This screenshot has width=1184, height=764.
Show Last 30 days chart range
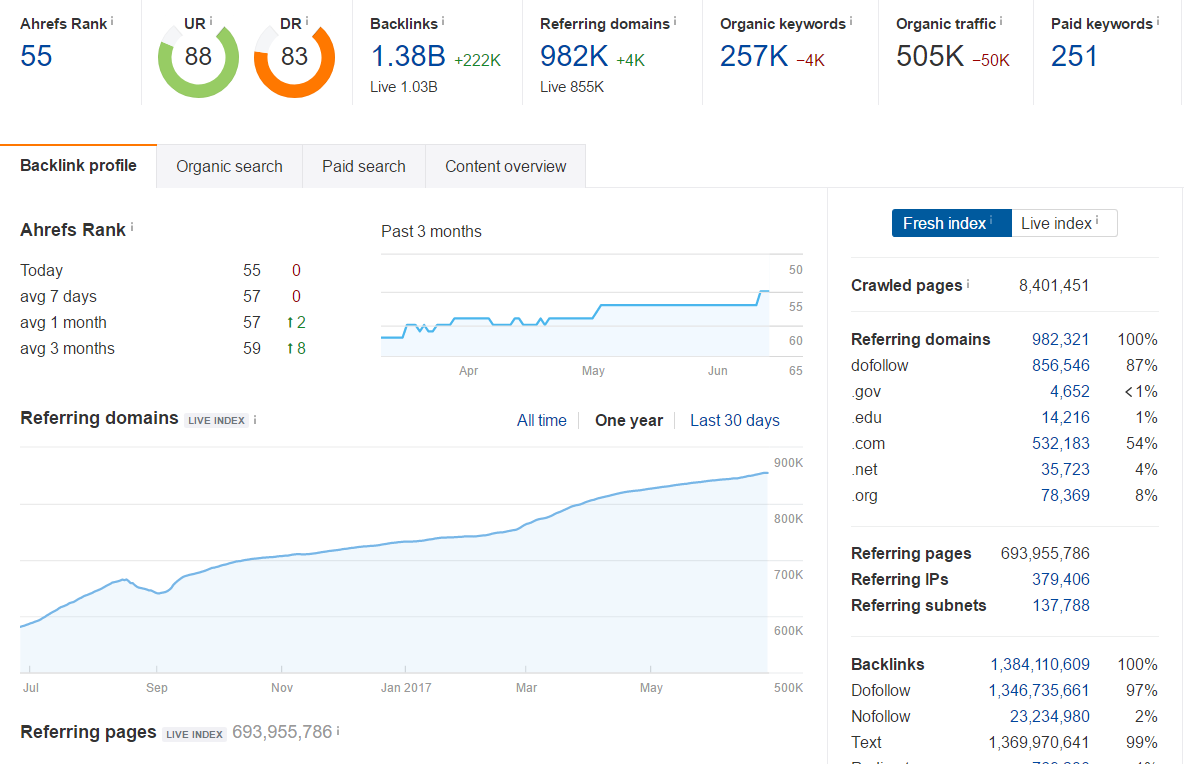pos(735,421)
